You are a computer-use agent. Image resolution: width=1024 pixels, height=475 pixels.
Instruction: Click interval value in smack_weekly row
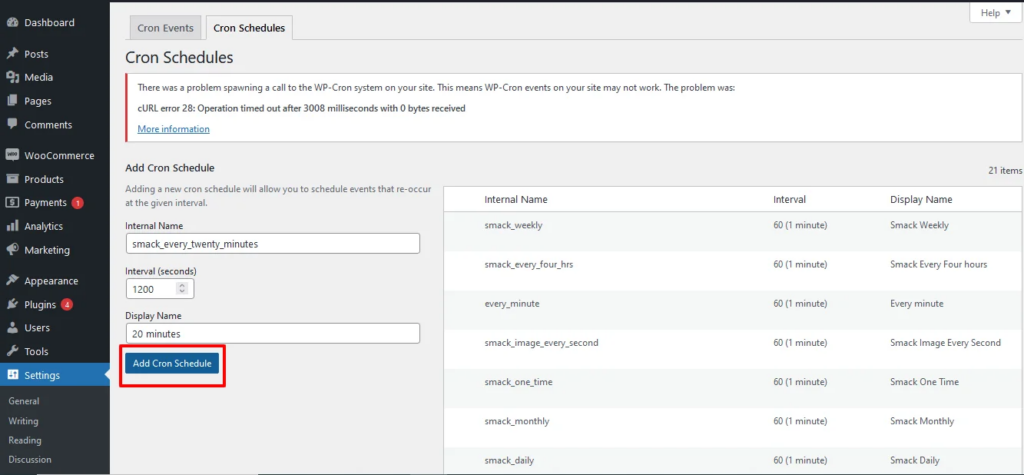tap(800, 225)
